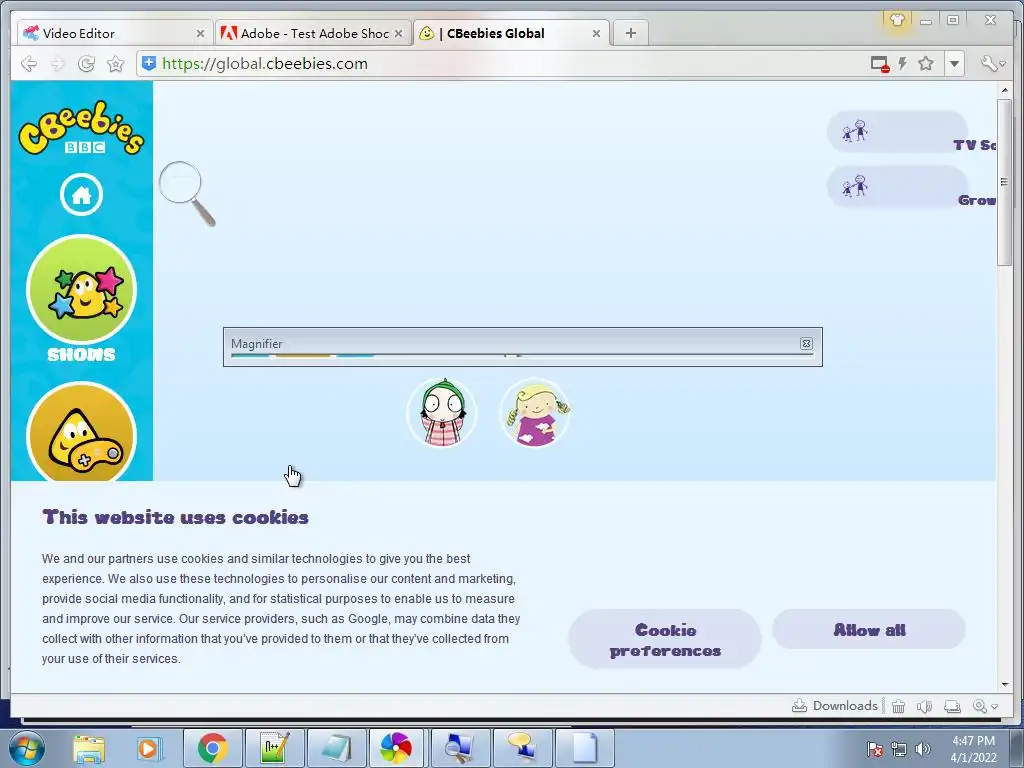Click the scroll down arrow in the cookie banner
Viewport: 1024px width, 768px height.
point(1004,684)
